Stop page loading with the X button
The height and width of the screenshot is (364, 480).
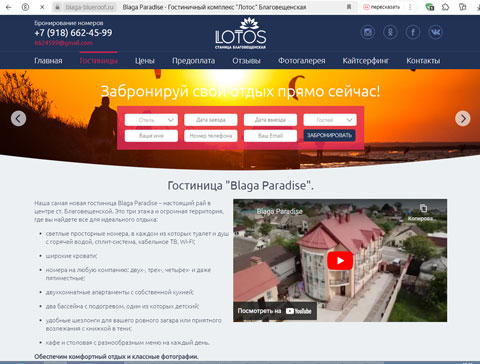tap(42, 7)
